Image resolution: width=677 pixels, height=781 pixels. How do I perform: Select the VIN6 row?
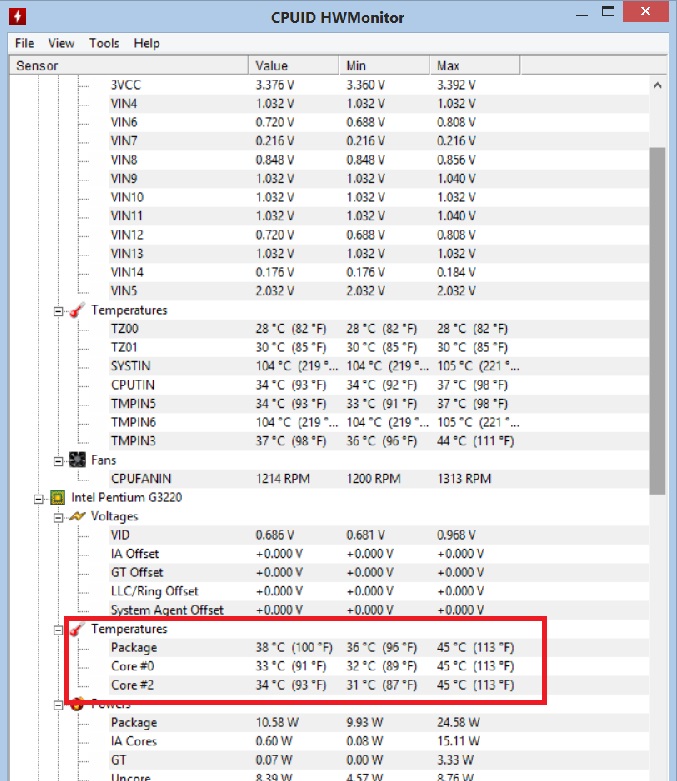pyautogui.click(x=379, y=123)
